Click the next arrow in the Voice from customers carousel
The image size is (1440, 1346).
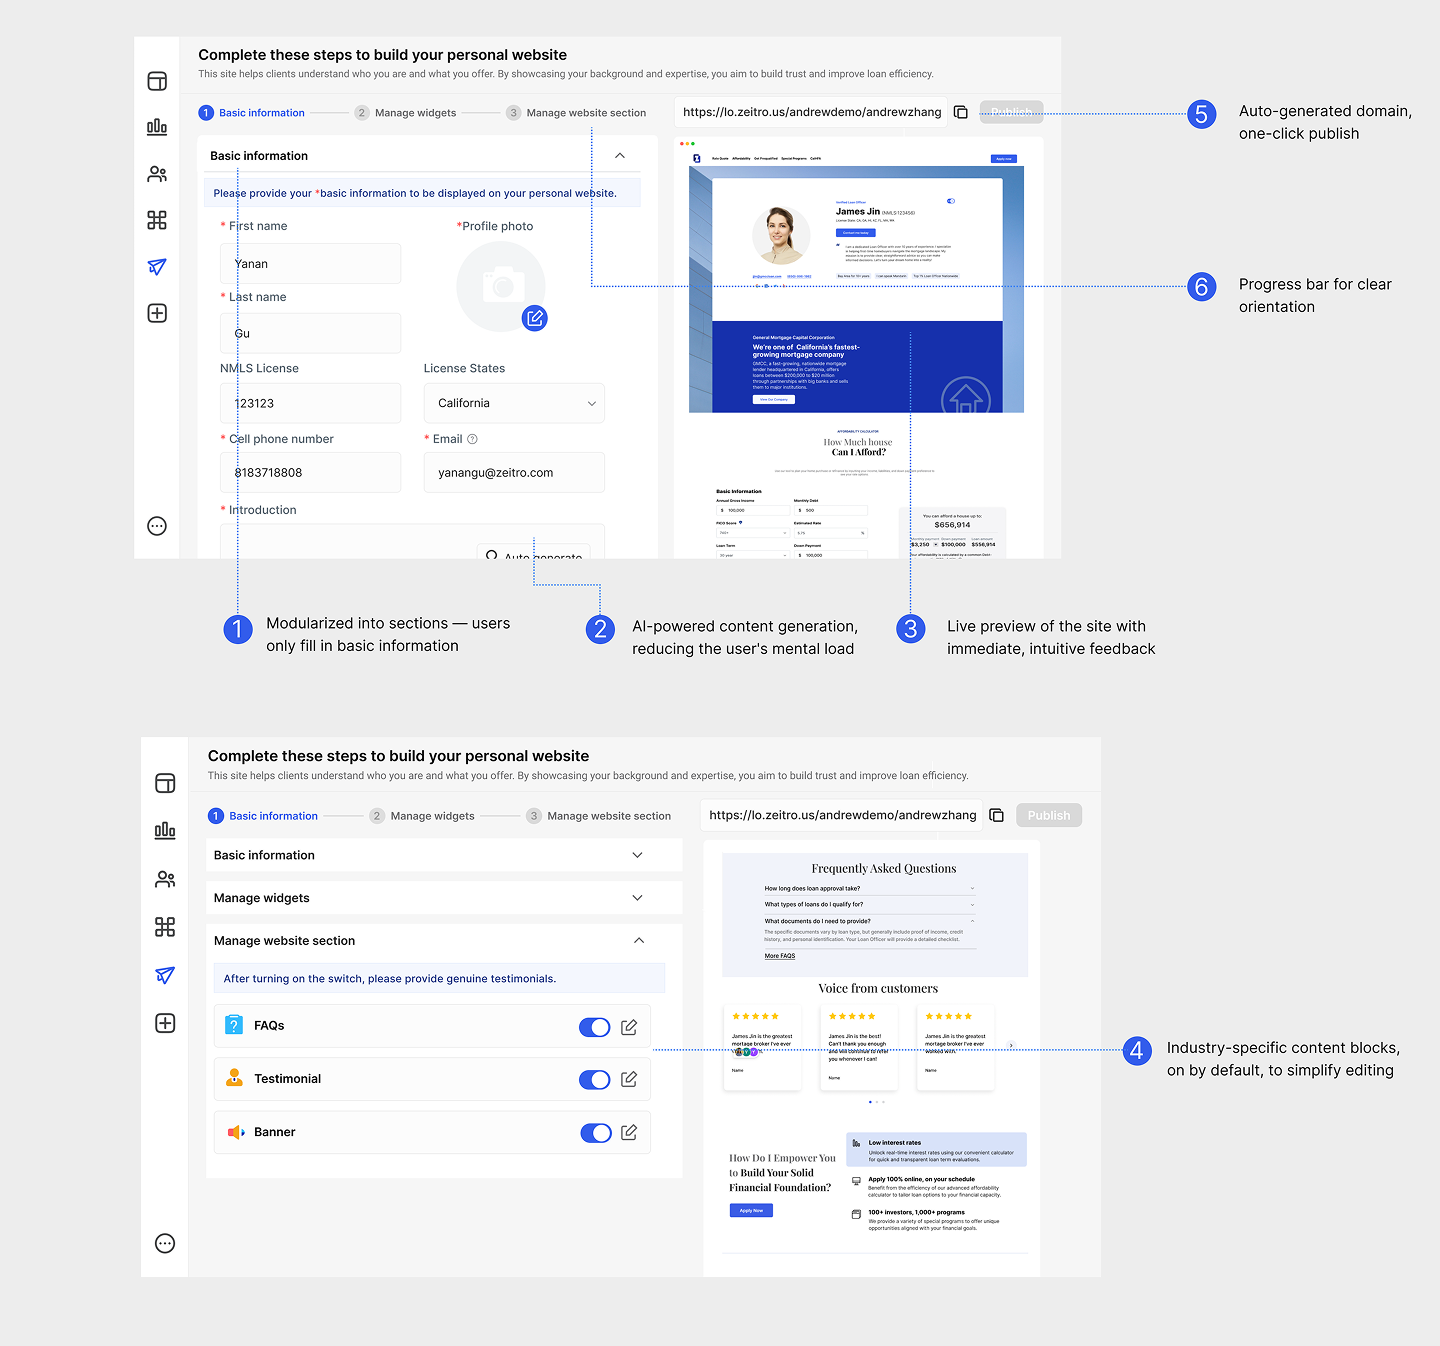[1011, 1046]
